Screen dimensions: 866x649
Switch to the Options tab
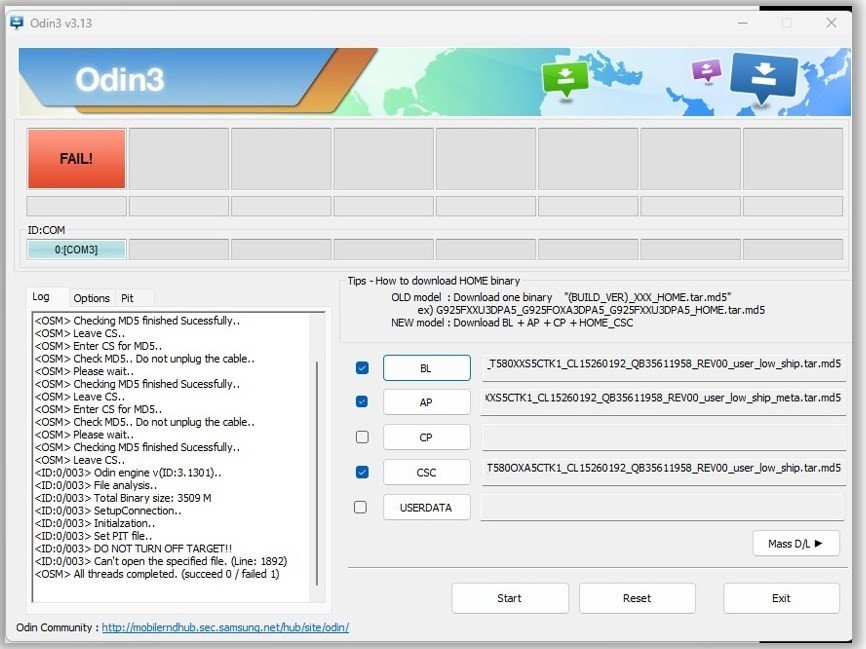[x=91, y=298]
